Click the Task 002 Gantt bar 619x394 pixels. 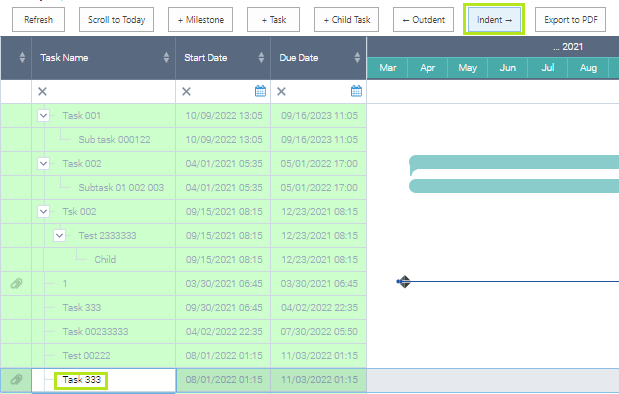pos(514,162)
